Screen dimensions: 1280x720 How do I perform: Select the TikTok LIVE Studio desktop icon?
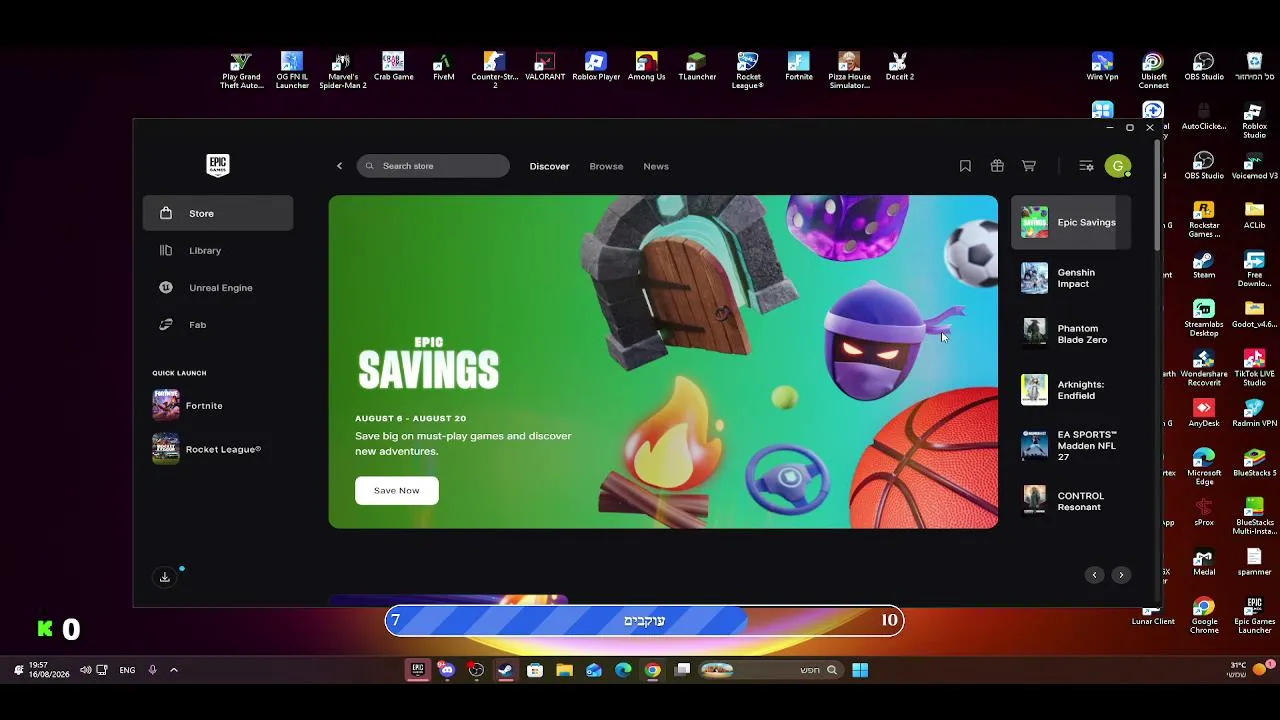click(1254, 368)
